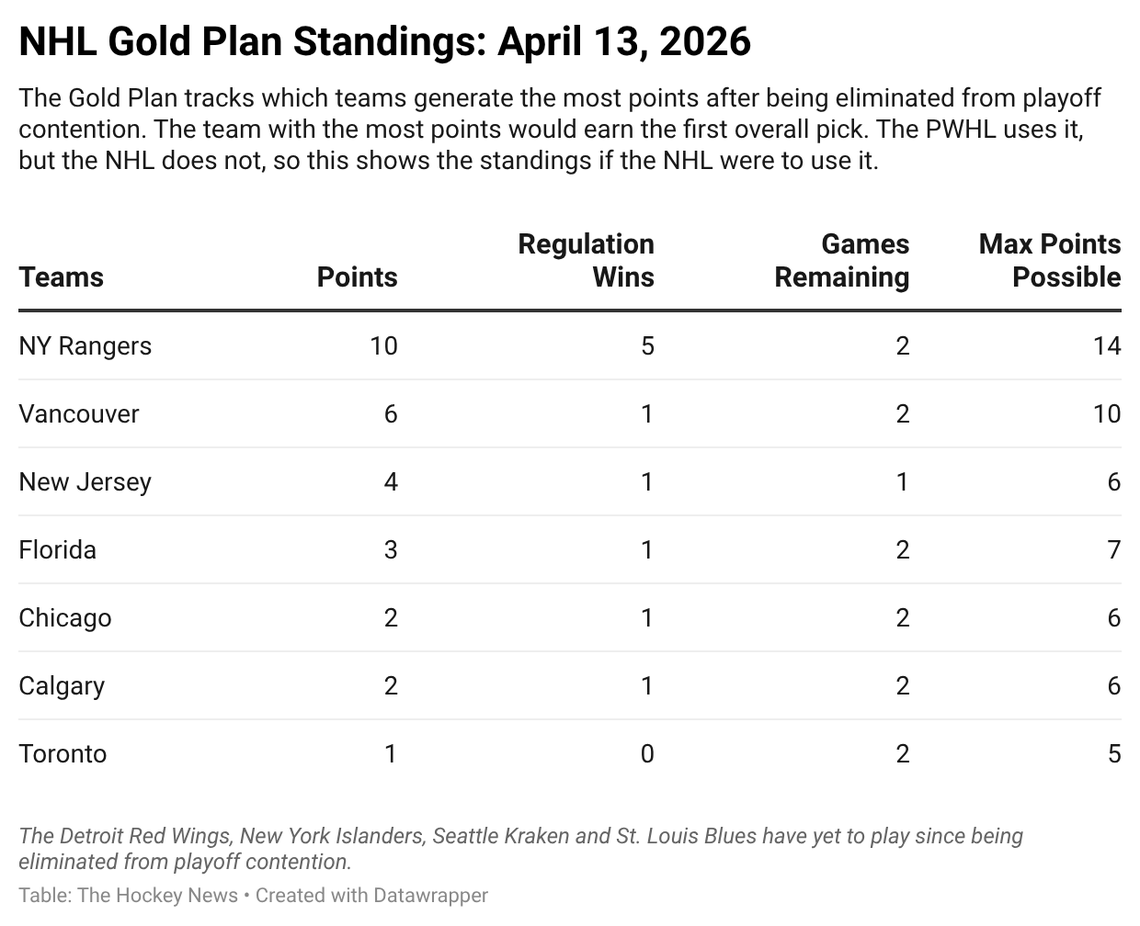Select the Florida team name
Screen dimensions: 1140x926
(57, 550)
